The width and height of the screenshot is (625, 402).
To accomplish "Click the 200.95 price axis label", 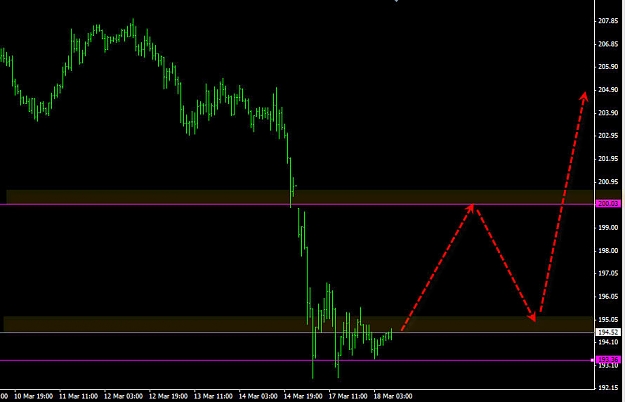I will [608, 182].
